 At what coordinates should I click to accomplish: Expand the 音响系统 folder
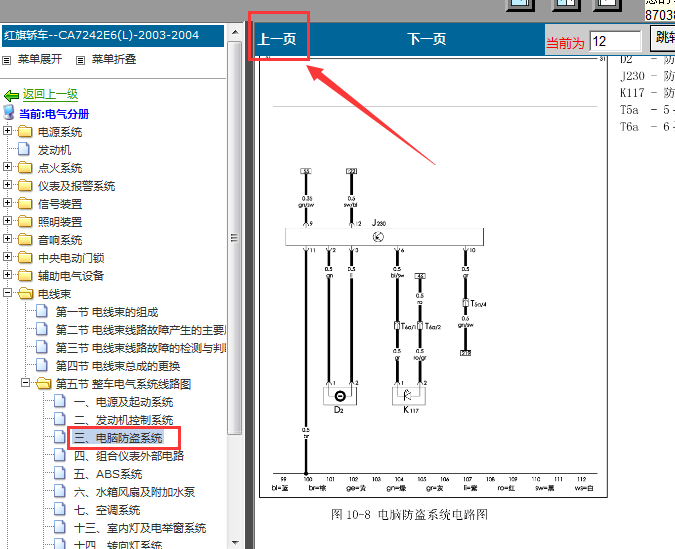[x=7, y=238]
